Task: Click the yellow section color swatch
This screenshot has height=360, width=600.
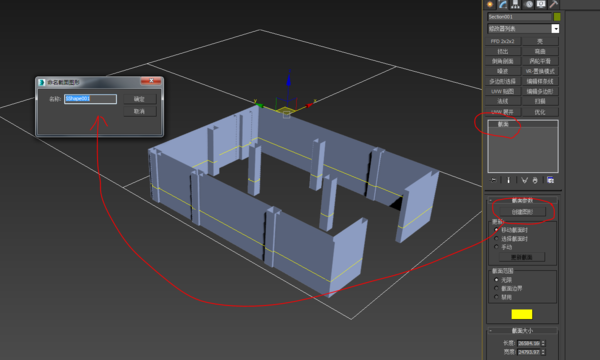Action: (522, 314)
